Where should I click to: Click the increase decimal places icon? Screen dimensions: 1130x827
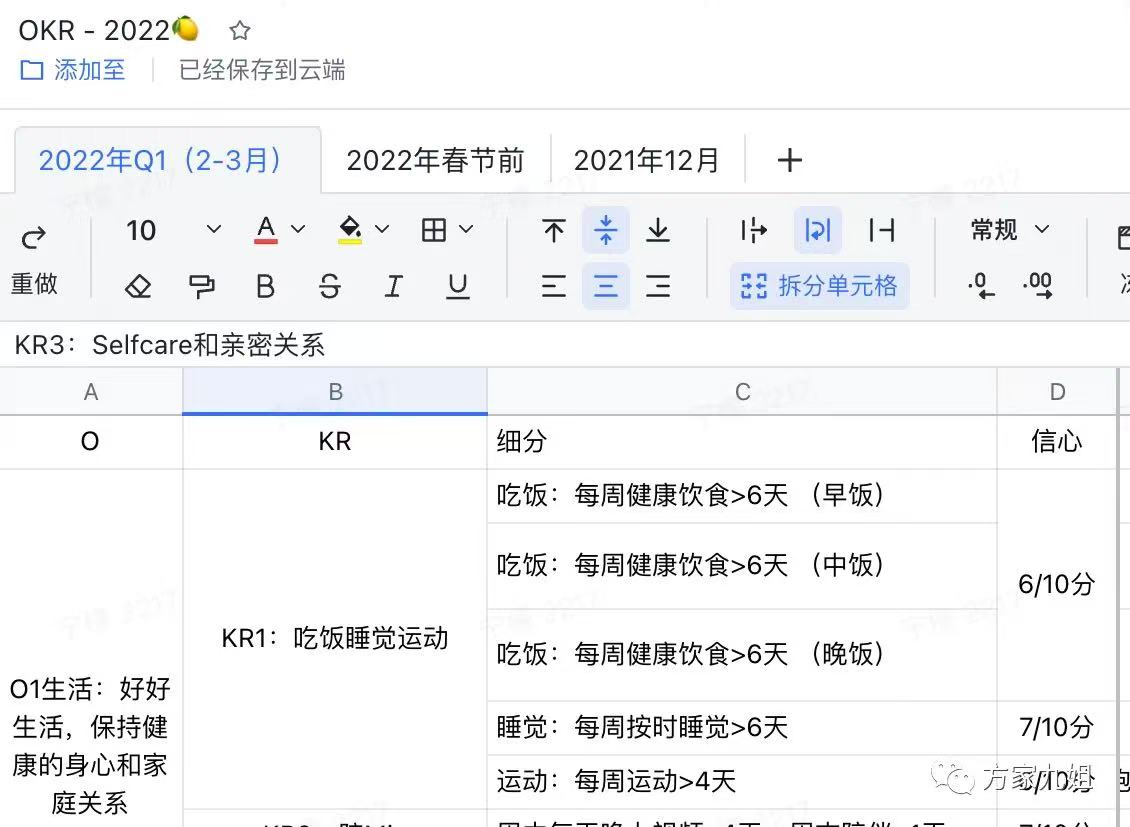tap(1038, 287)
